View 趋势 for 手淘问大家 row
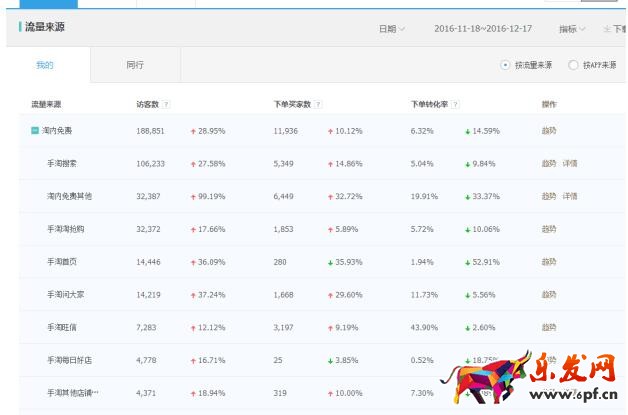This screenshot has height=415, width=628. [549, 295]
